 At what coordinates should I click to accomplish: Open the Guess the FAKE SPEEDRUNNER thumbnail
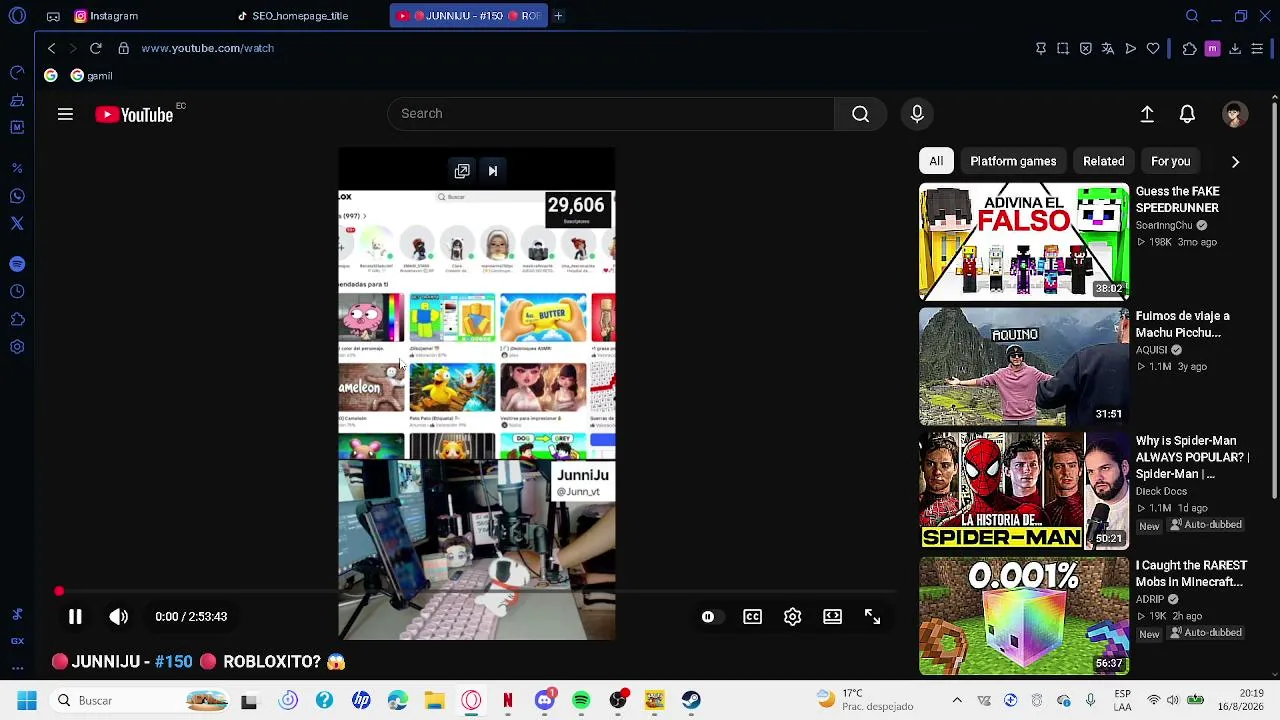point(1024,242)
